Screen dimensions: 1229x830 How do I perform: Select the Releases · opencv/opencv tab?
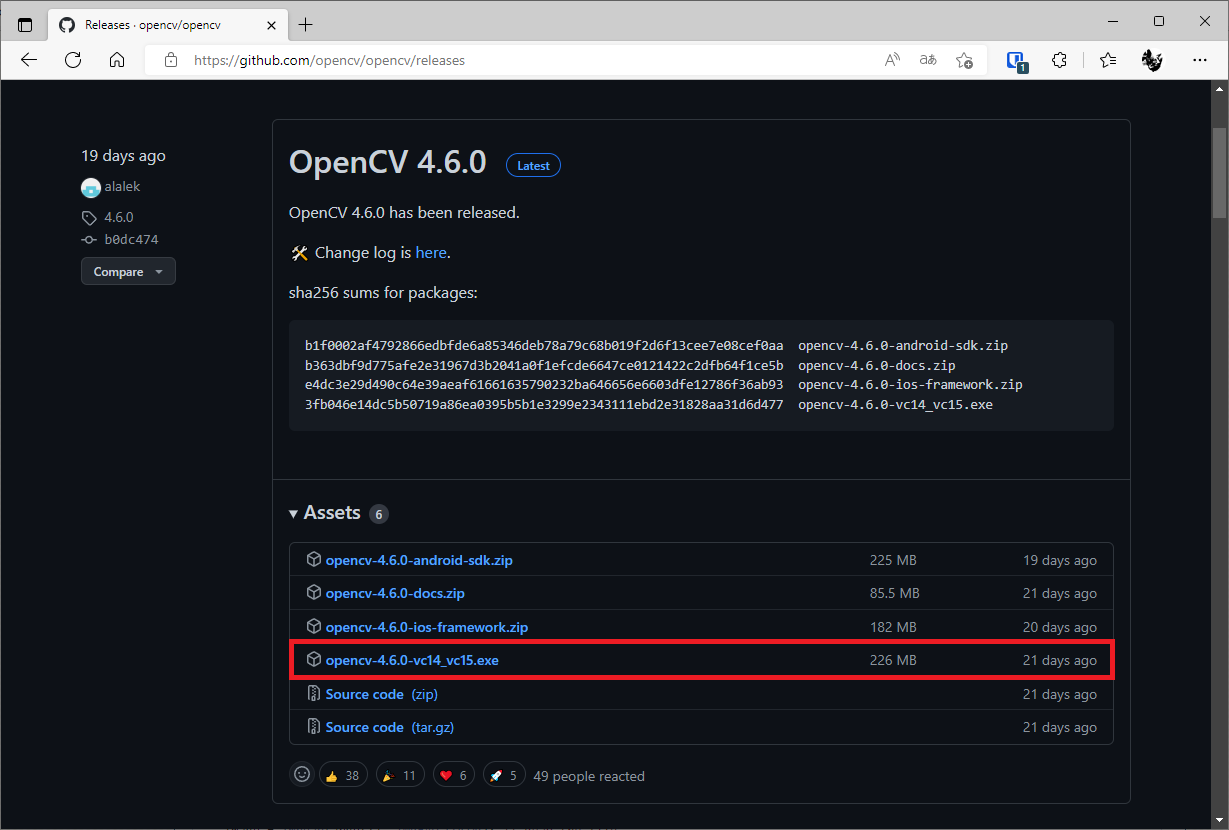pyautogui.click(x=165, y=24)
